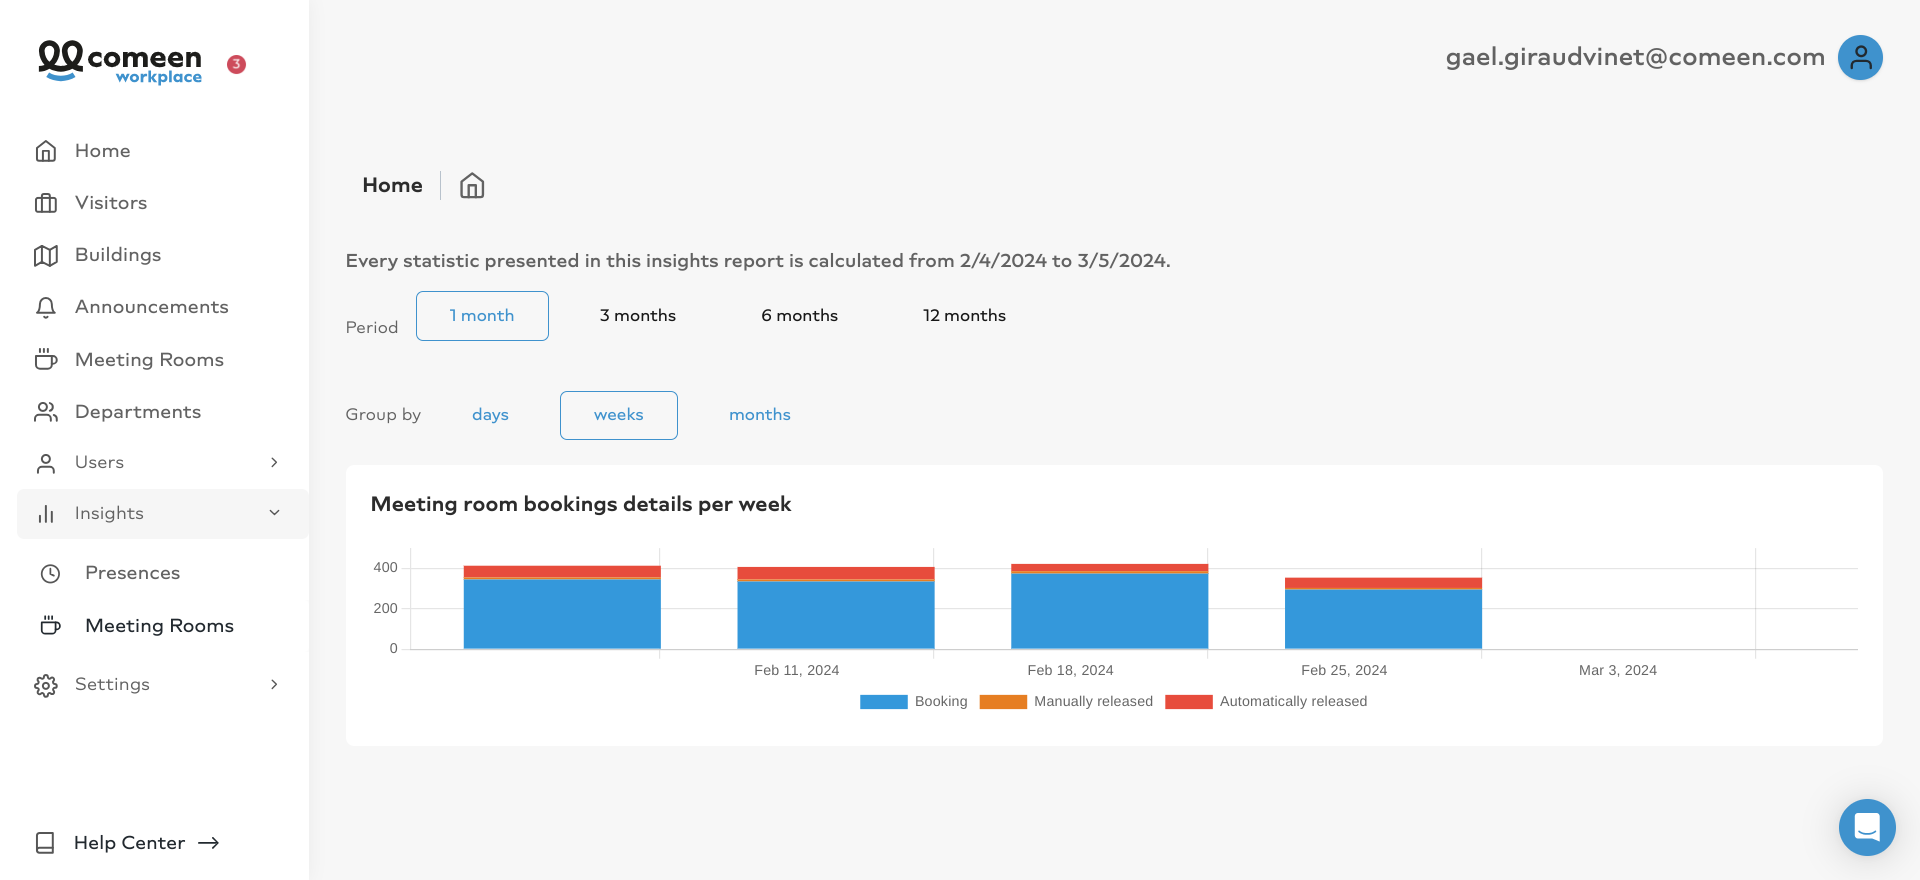Click the Announcements bell icon
The height and width of the screenshot is (880, 1920).
[x=46, y=307]
